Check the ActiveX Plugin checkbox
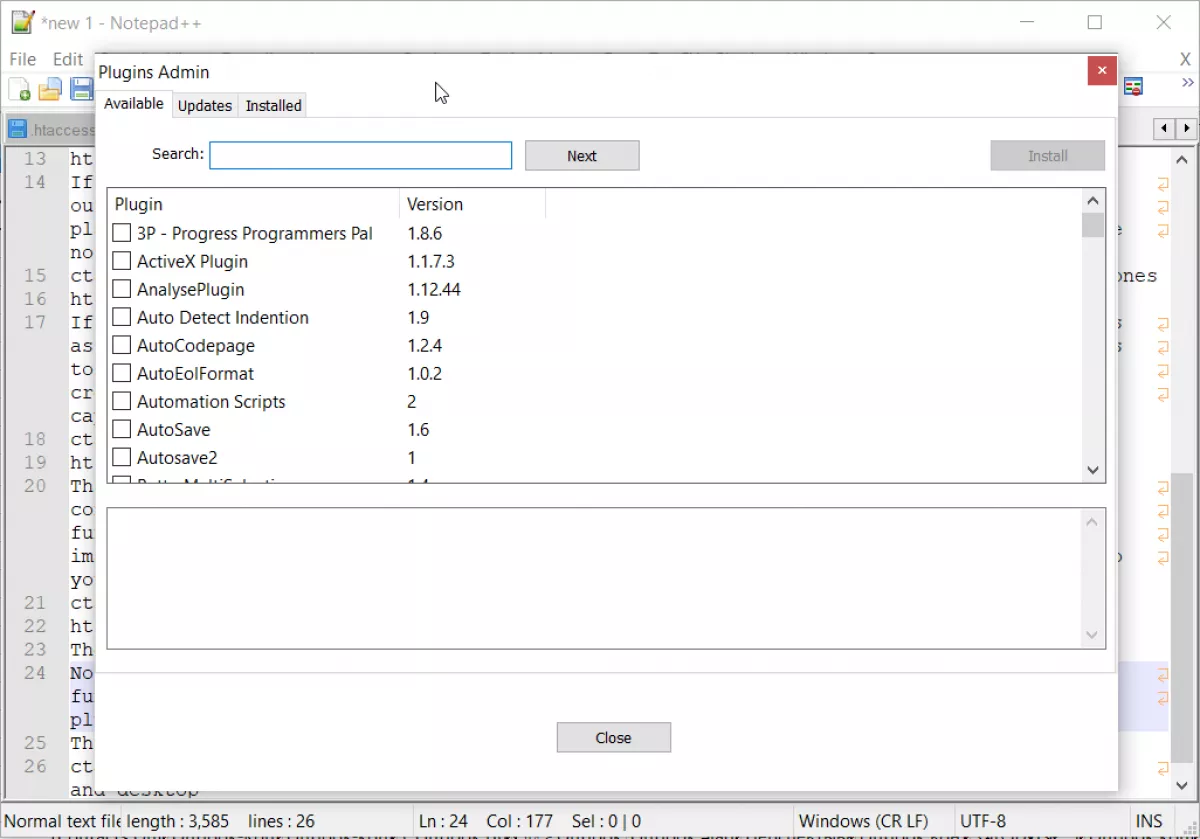The image size is (1200, 839). (121, 261)
